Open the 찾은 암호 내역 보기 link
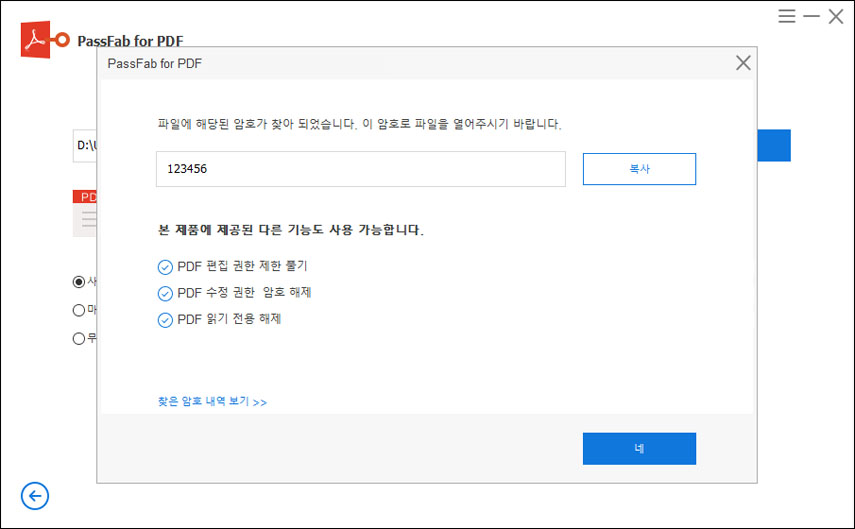The width and height of the screenshot is (855, 529). (212, 402)
